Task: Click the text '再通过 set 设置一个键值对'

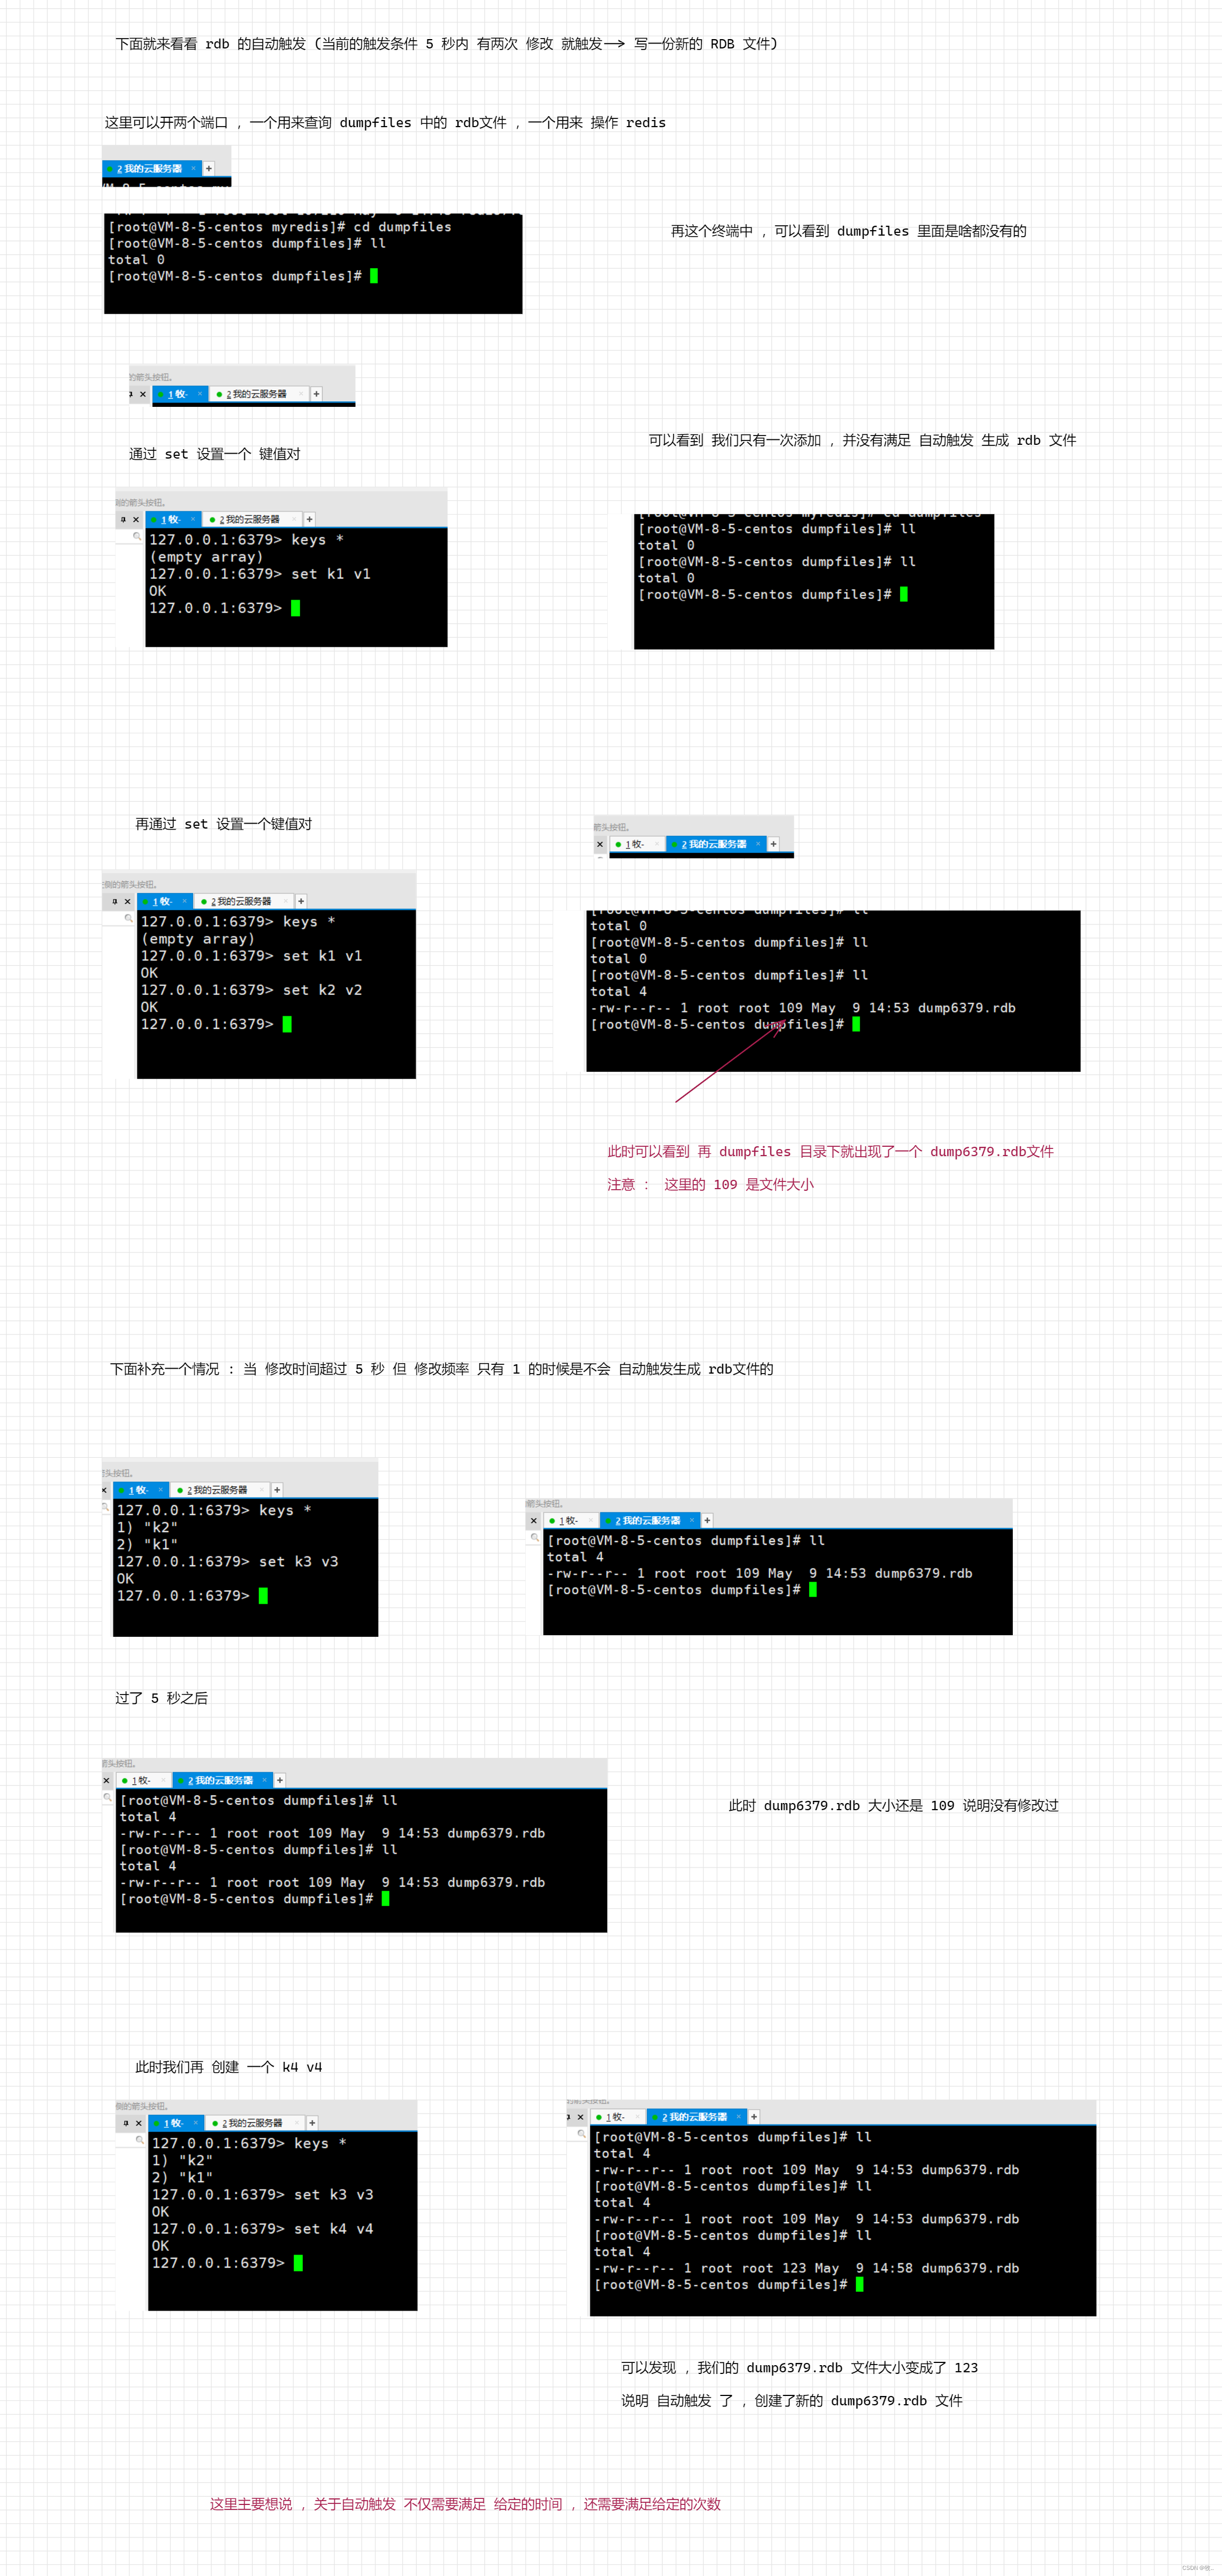Action: (224, 823)
